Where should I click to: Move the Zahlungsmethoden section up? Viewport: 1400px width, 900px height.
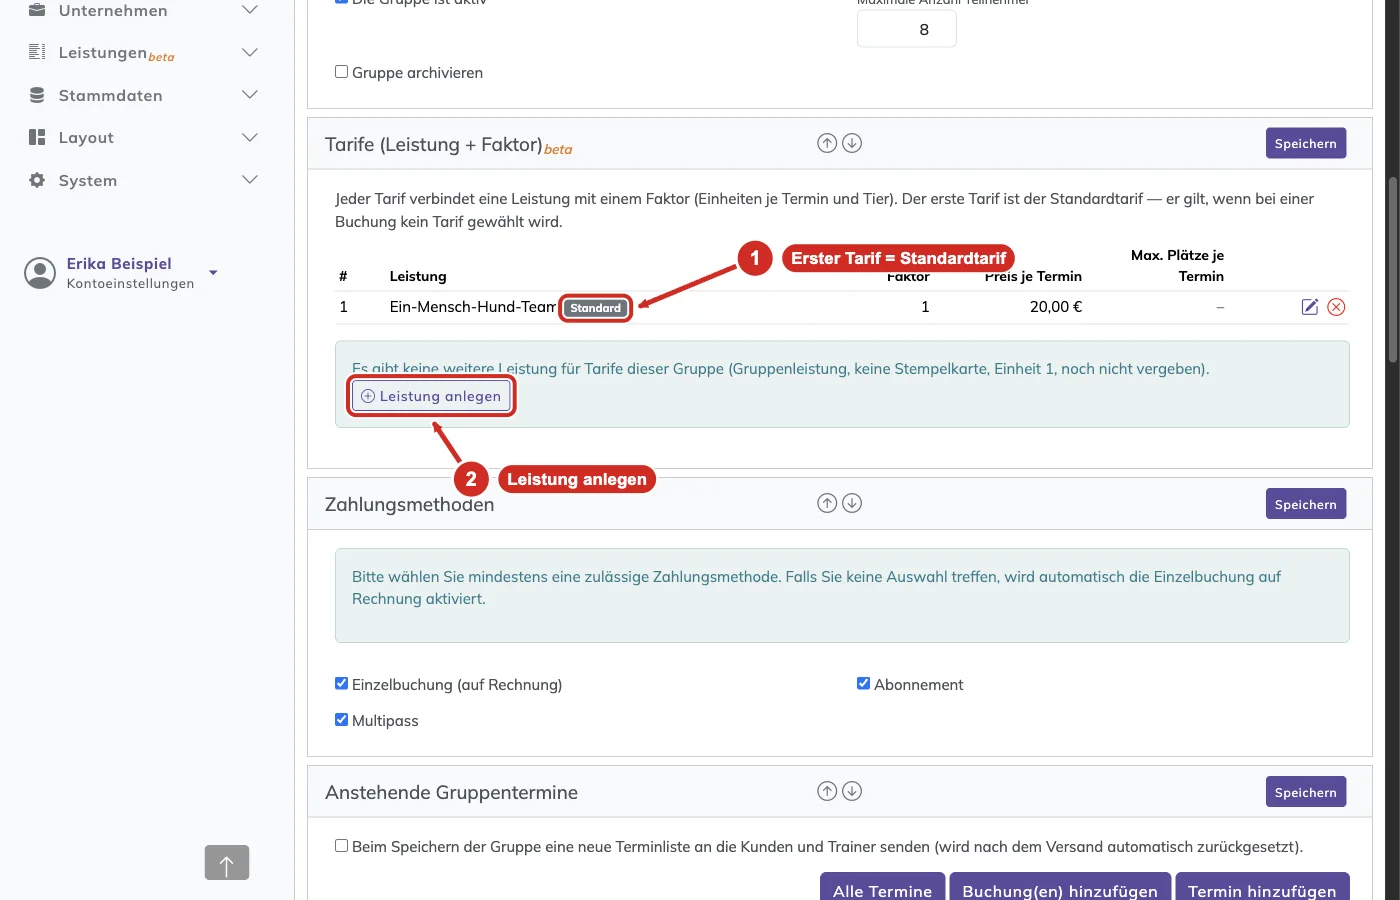pos(827,503)
